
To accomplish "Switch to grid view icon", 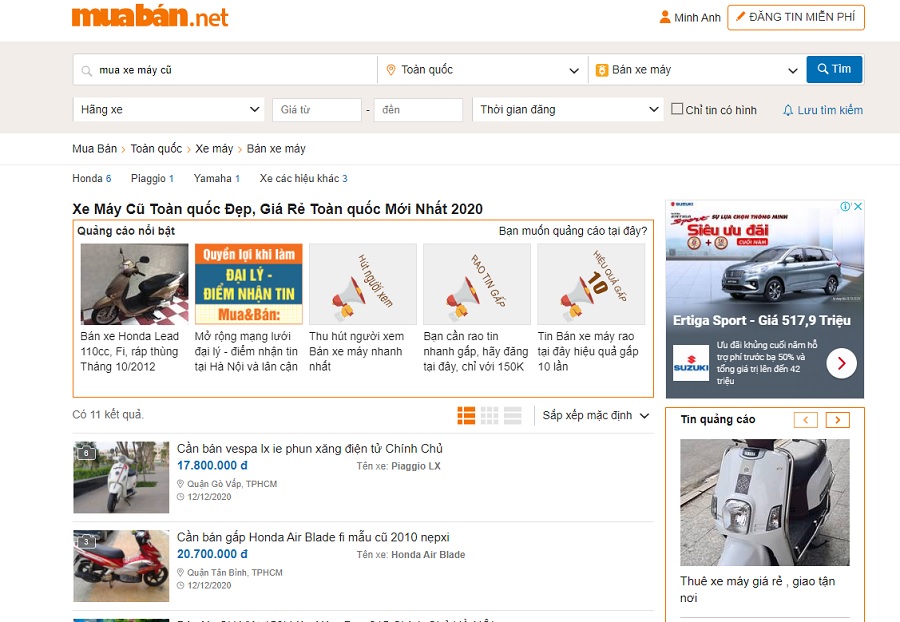I will 490,415.
